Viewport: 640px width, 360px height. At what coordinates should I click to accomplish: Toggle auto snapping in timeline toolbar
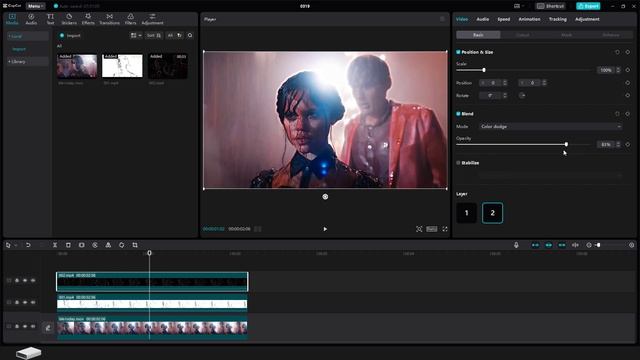point(549,245)
